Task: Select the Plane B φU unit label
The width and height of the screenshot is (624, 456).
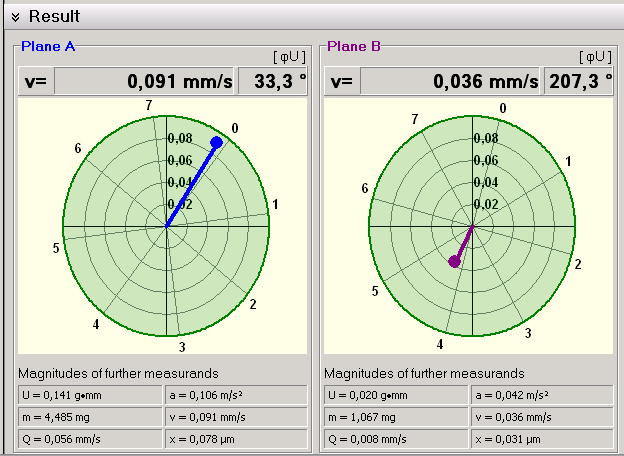Action: pyautogui.click(x=595, y=57)
